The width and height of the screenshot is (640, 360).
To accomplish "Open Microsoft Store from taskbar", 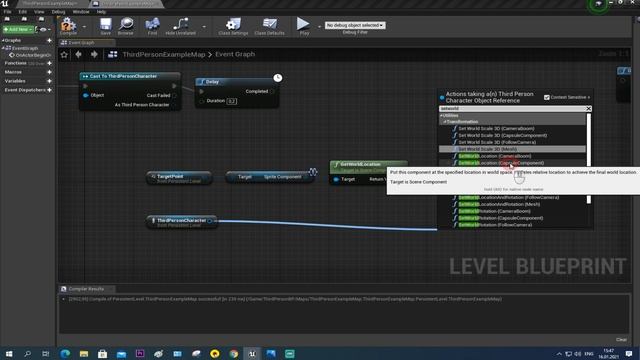I will [x=102, y=353].
